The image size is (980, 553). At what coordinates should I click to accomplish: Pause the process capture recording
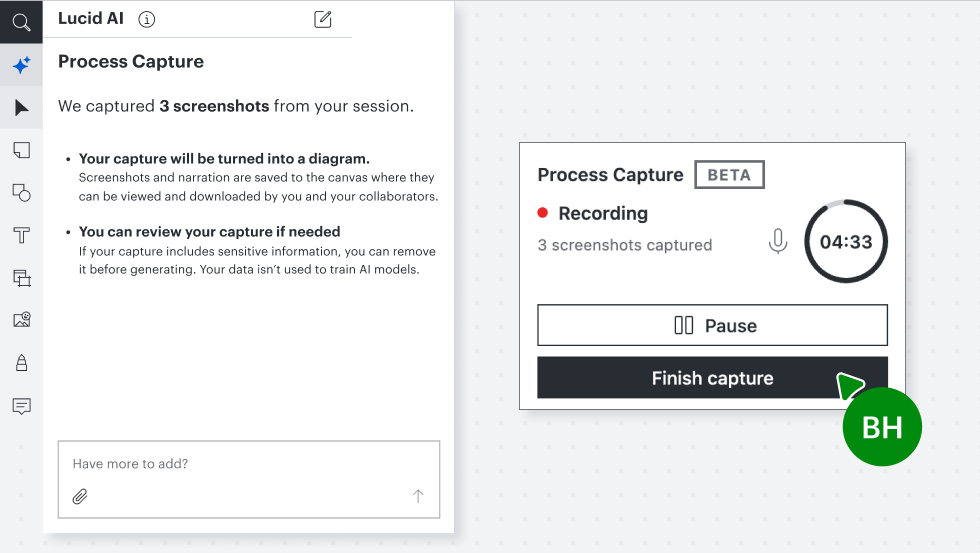pyautogui.click(x=712, y=325)
